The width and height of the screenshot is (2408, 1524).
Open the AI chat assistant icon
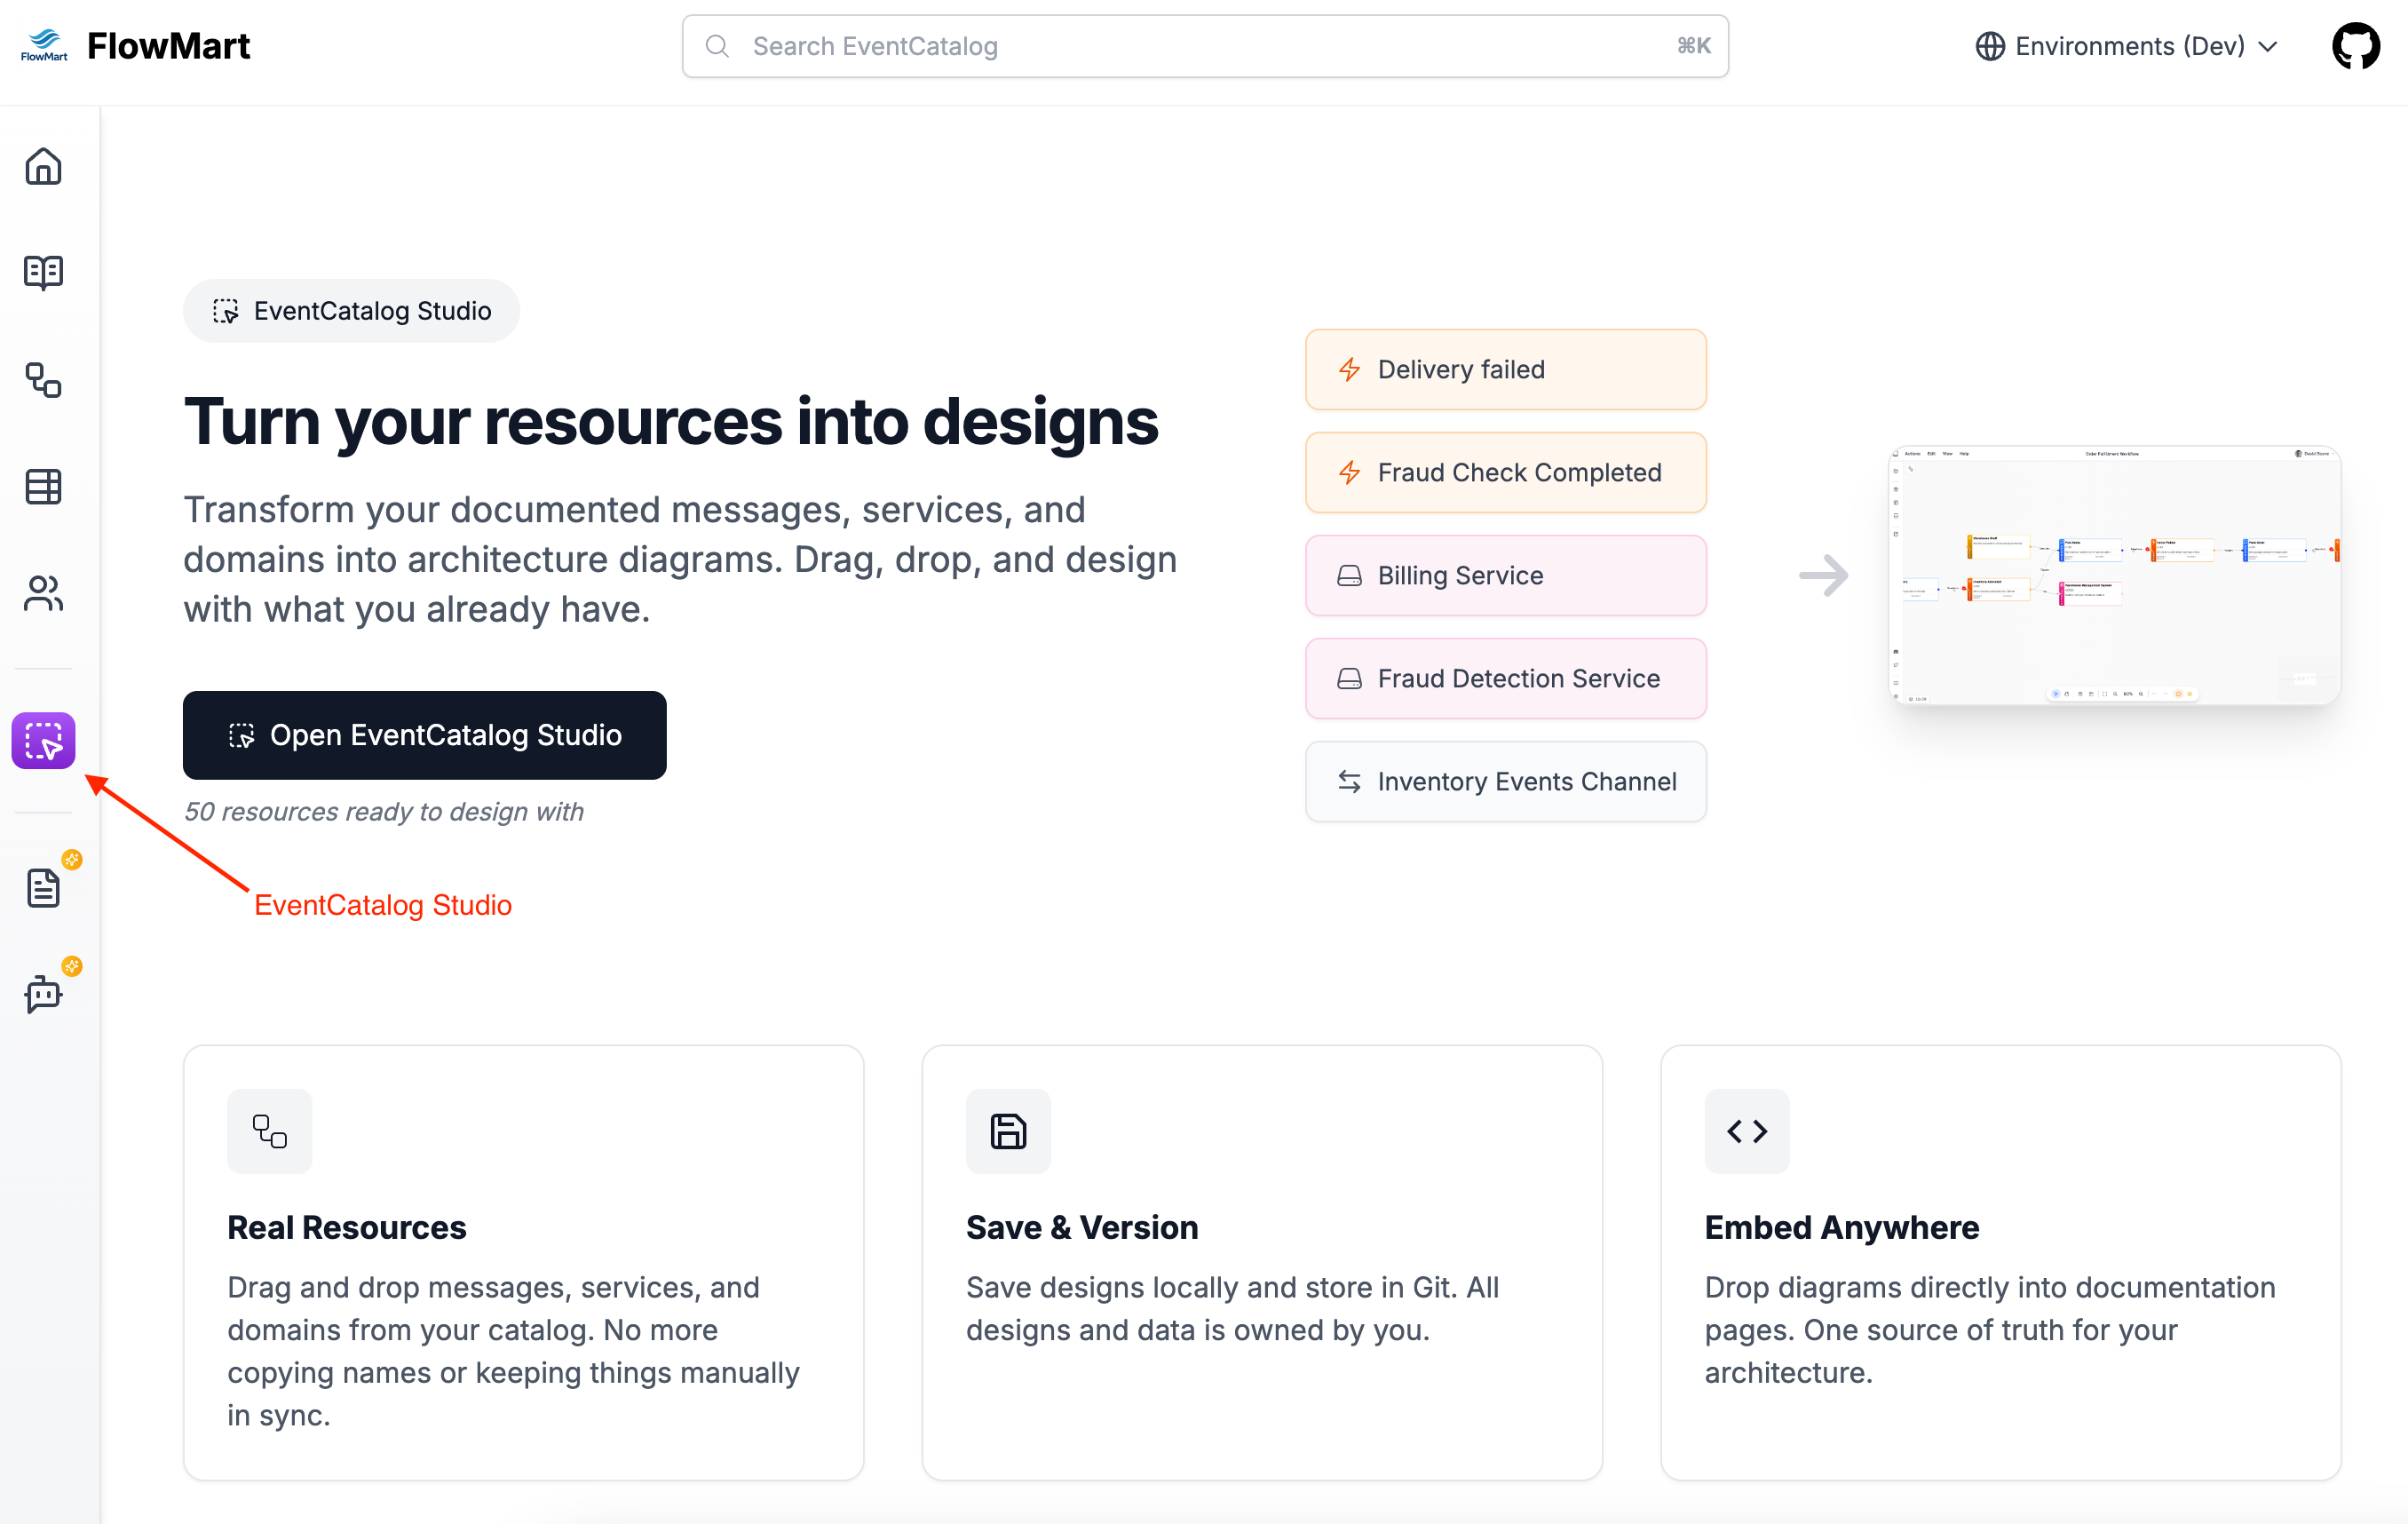pyautogui.click(x=43, y=993)
